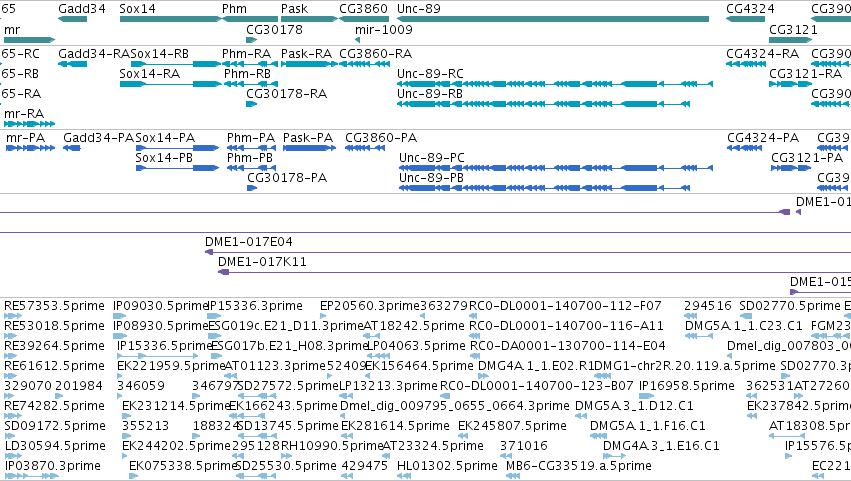Select the RE53018.5prime EST feature
Viewport: 851px width, 481px height.
(x=10, y=336)
